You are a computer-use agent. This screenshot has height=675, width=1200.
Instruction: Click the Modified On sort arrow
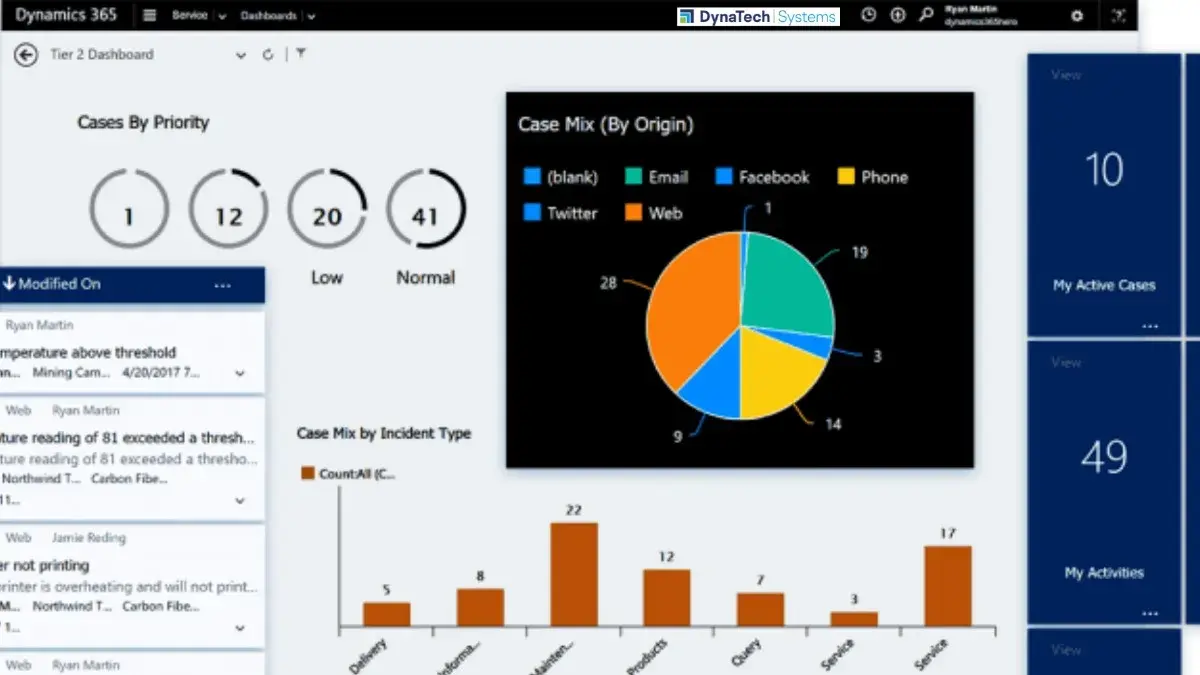(7, 284)
